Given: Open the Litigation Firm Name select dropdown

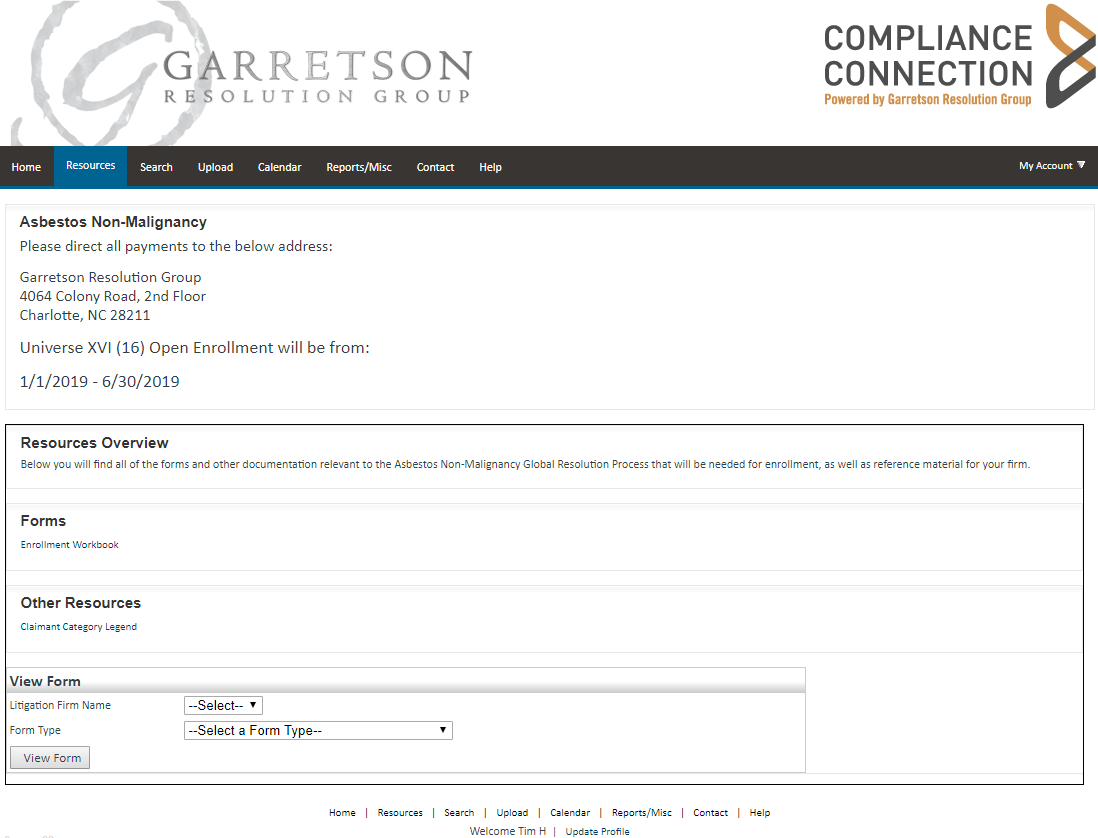Looking at the screenshot, I should (x=223, y=706).
